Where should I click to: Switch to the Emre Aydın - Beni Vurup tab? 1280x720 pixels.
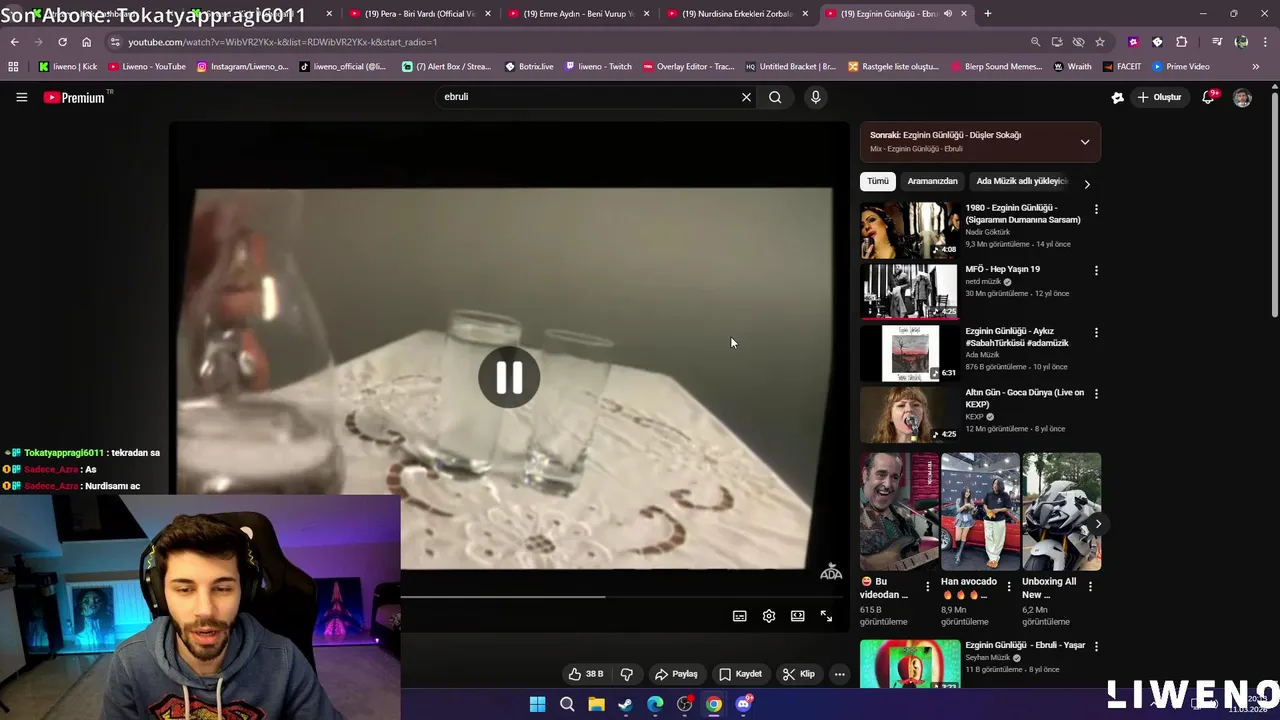point(580,14)
